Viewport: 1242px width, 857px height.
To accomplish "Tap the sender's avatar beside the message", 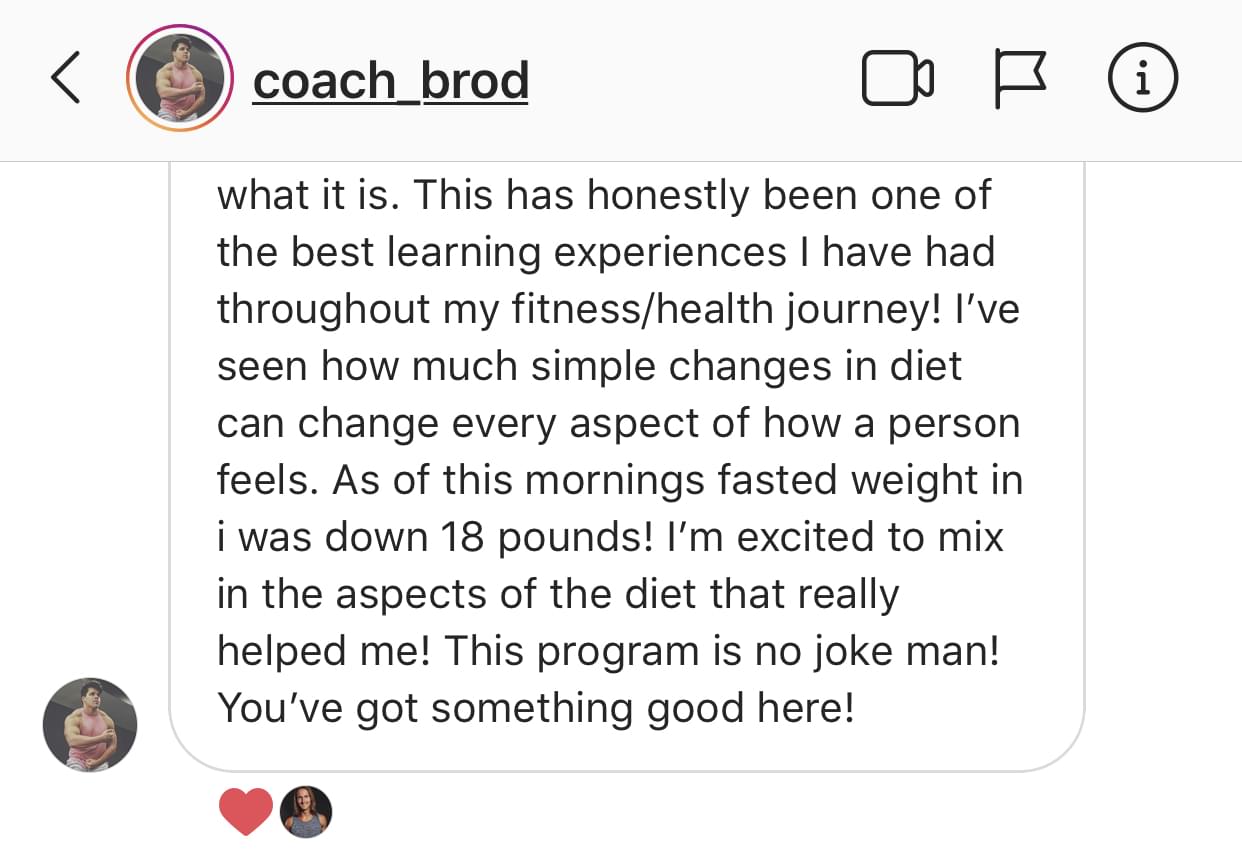I will point(89,724).
